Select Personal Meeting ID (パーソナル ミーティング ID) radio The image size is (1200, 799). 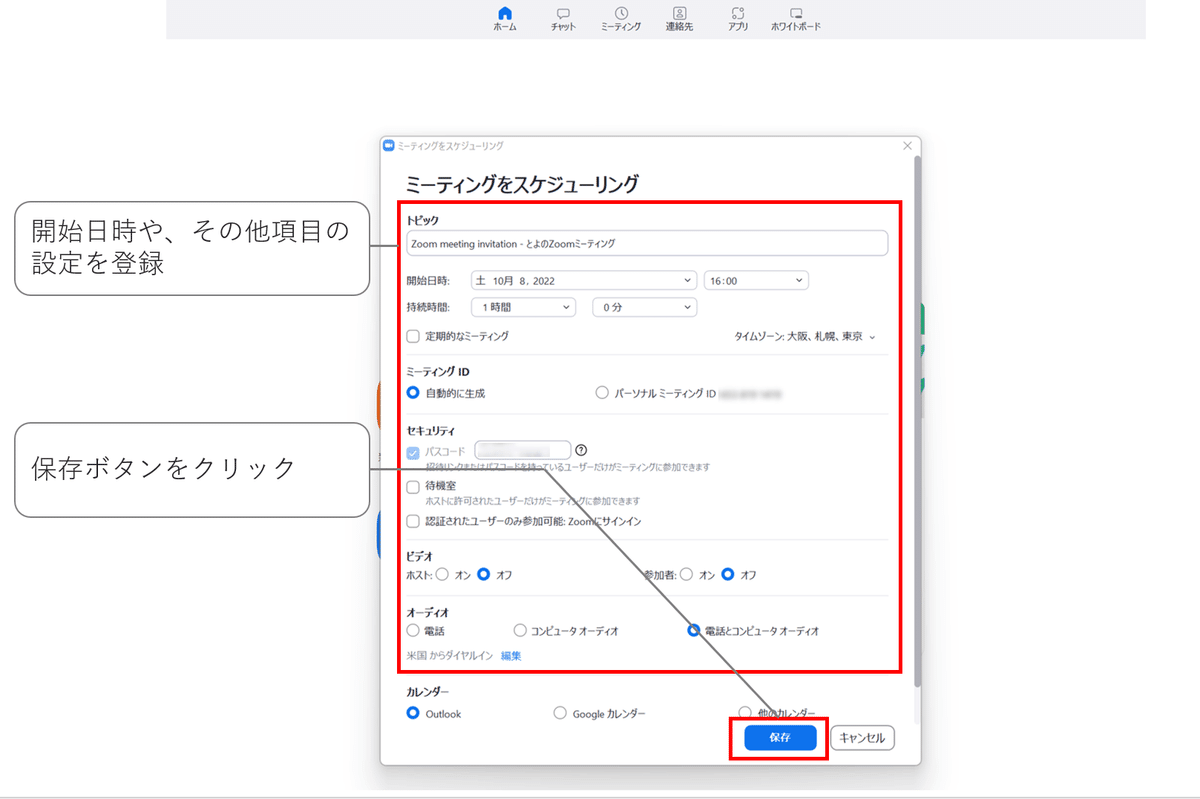click(602, 393)
